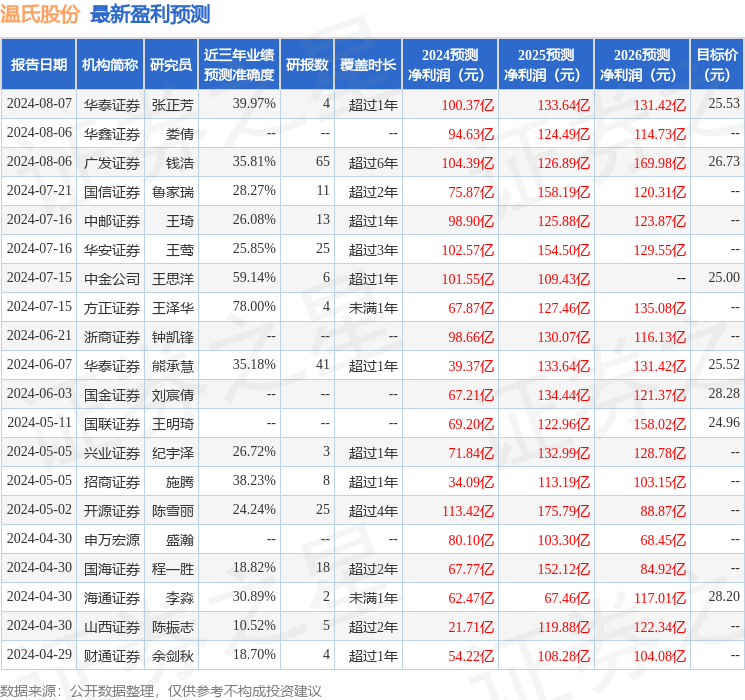Select the date 2024-08-07 cell
The width and height of the screenshot is (745, 700).
(x=39, y=104)
